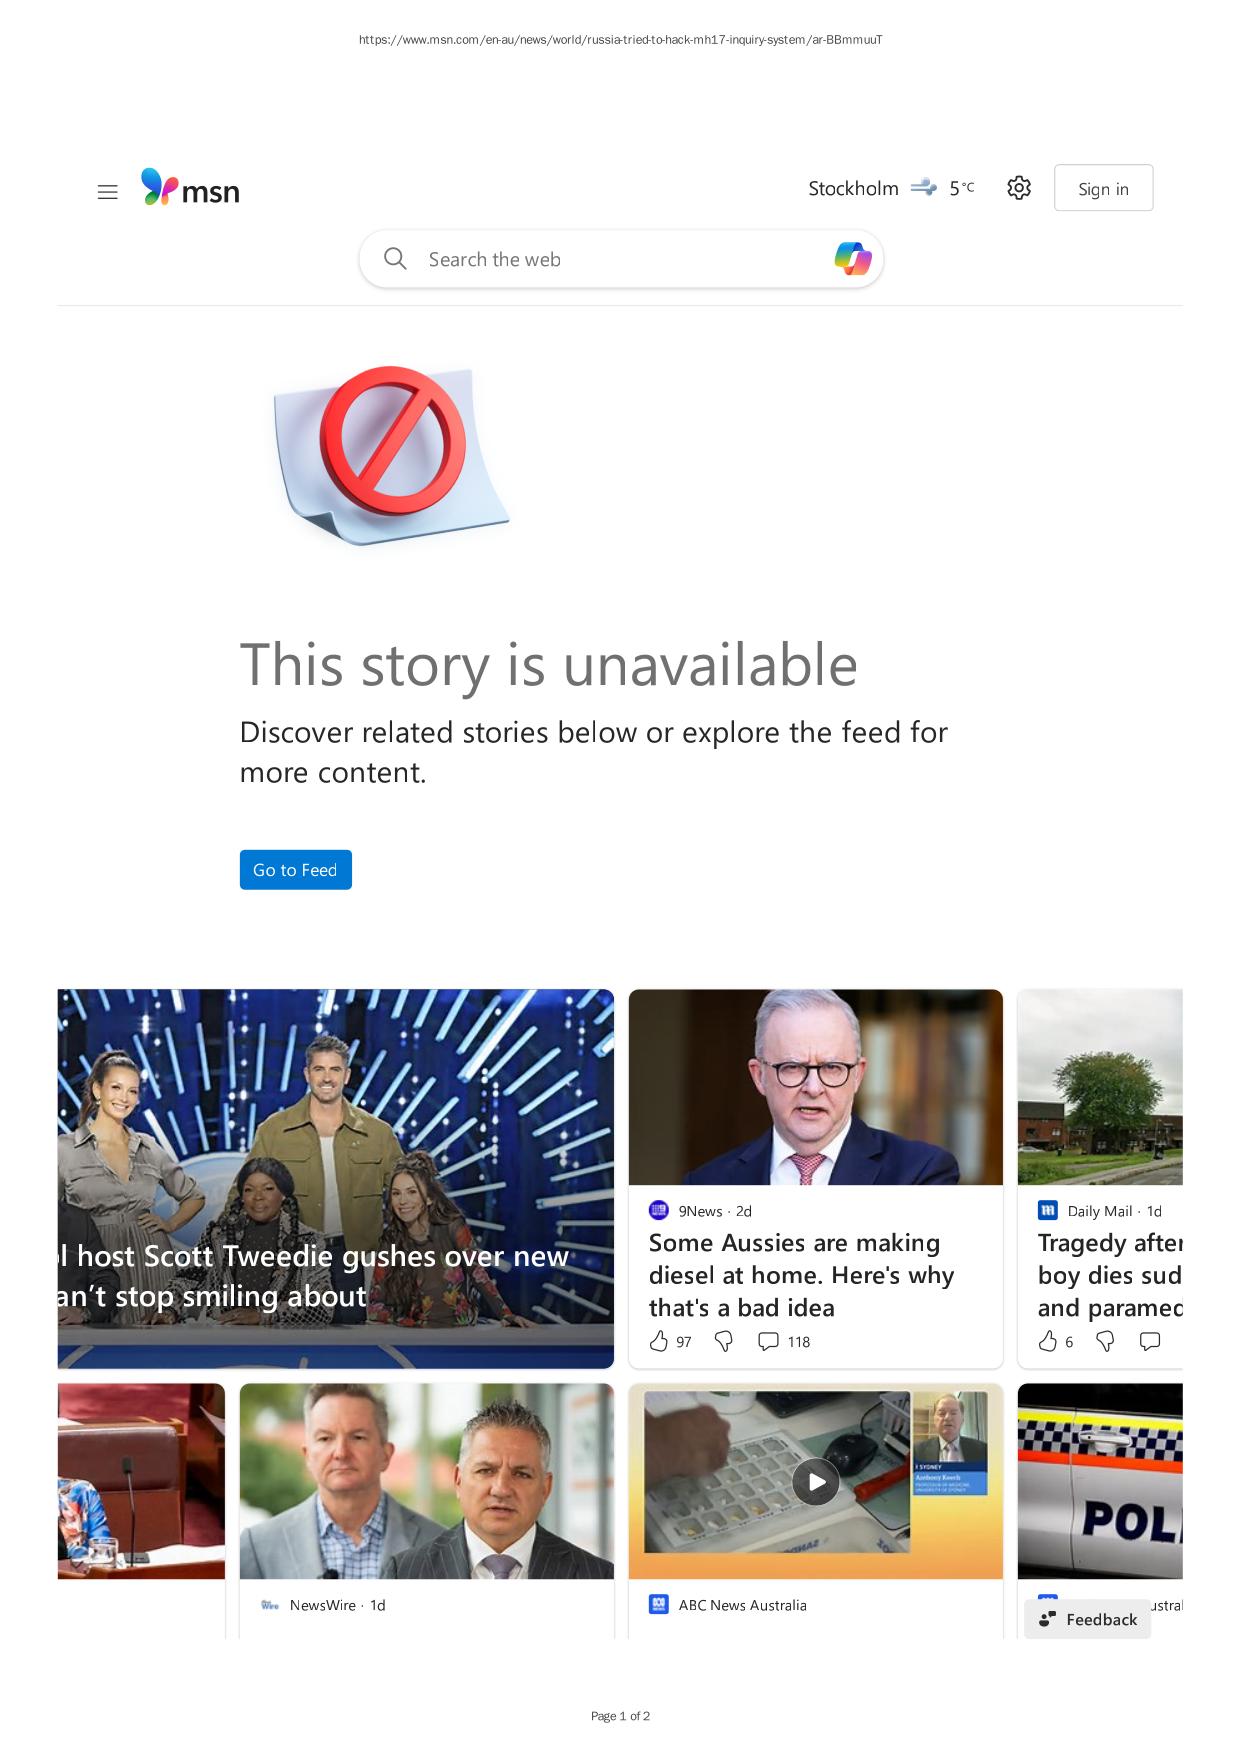Open the Scott Tweedie story card
Screen dimensions: 1242x1756
point(336,1179)
